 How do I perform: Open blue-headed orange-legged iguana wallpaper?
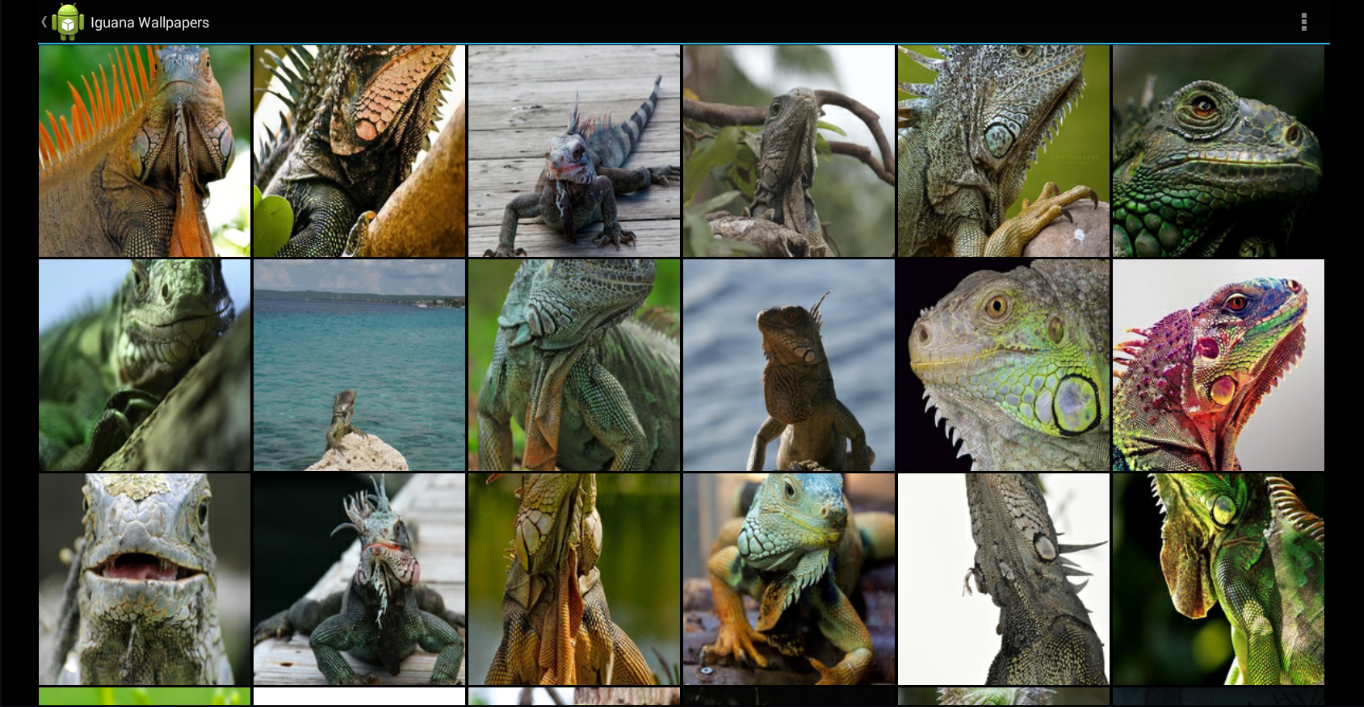point(789,579)
